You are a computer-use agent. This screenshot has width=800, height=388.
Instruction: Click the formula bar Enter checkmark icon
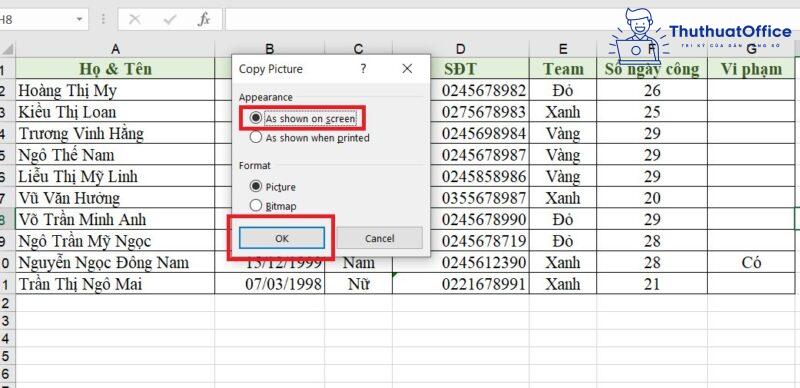(x=169, y=19)
